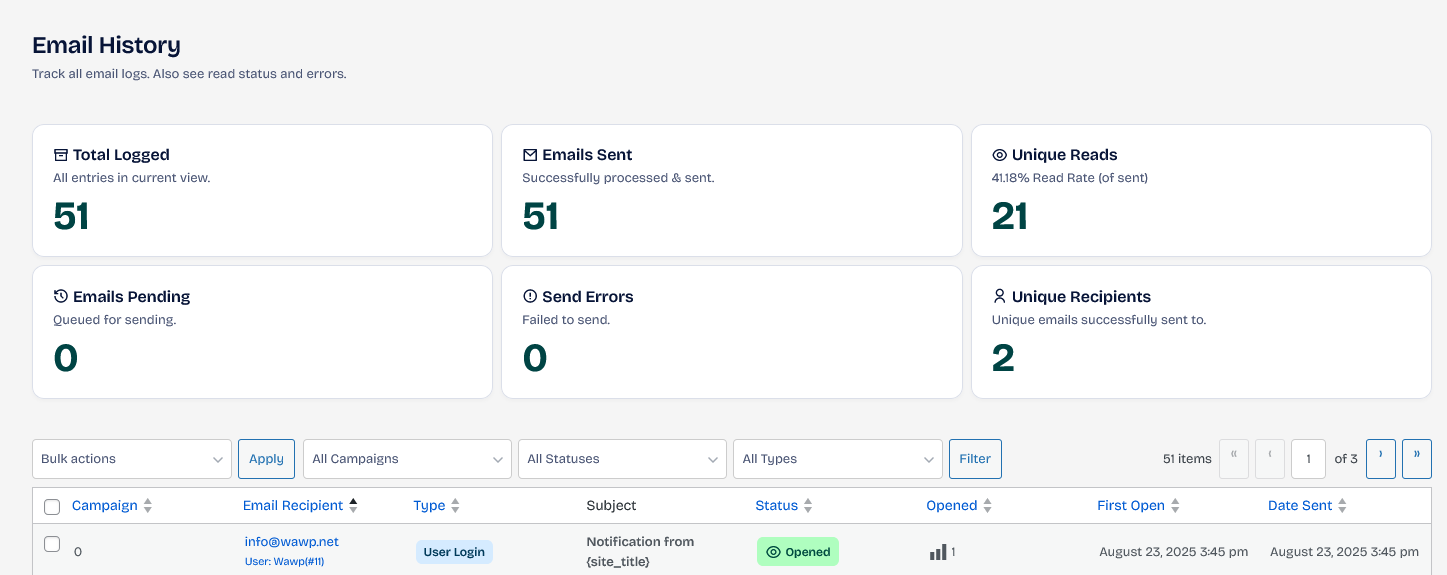This screenshot has width=1447, height=575.
Task: Click the bar chart icon in Opened column
Action: click(938, 552)
